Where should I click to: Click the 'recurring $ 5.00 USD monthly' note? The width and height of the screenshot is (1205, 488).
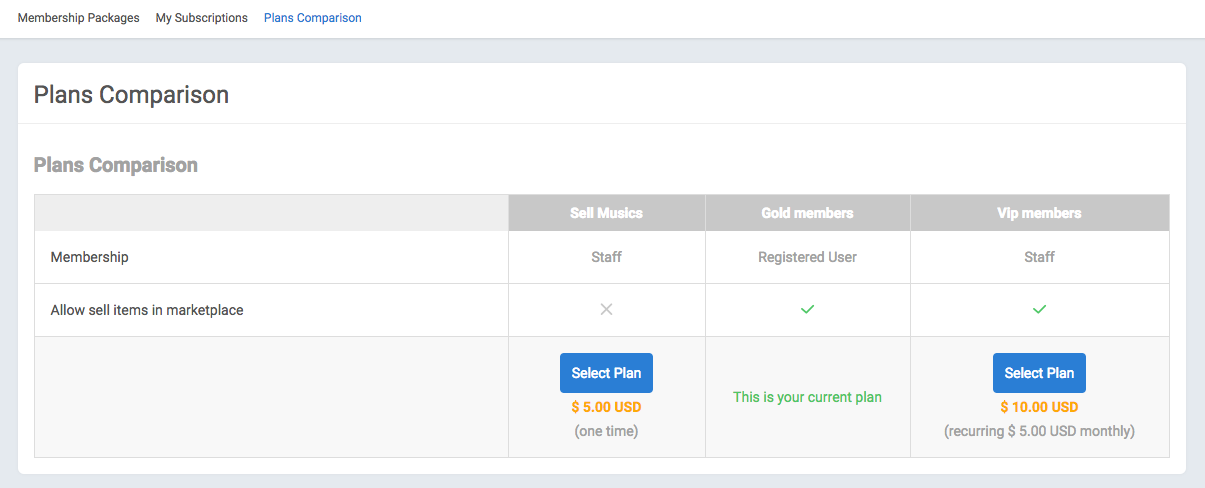tap(1039, 432)
